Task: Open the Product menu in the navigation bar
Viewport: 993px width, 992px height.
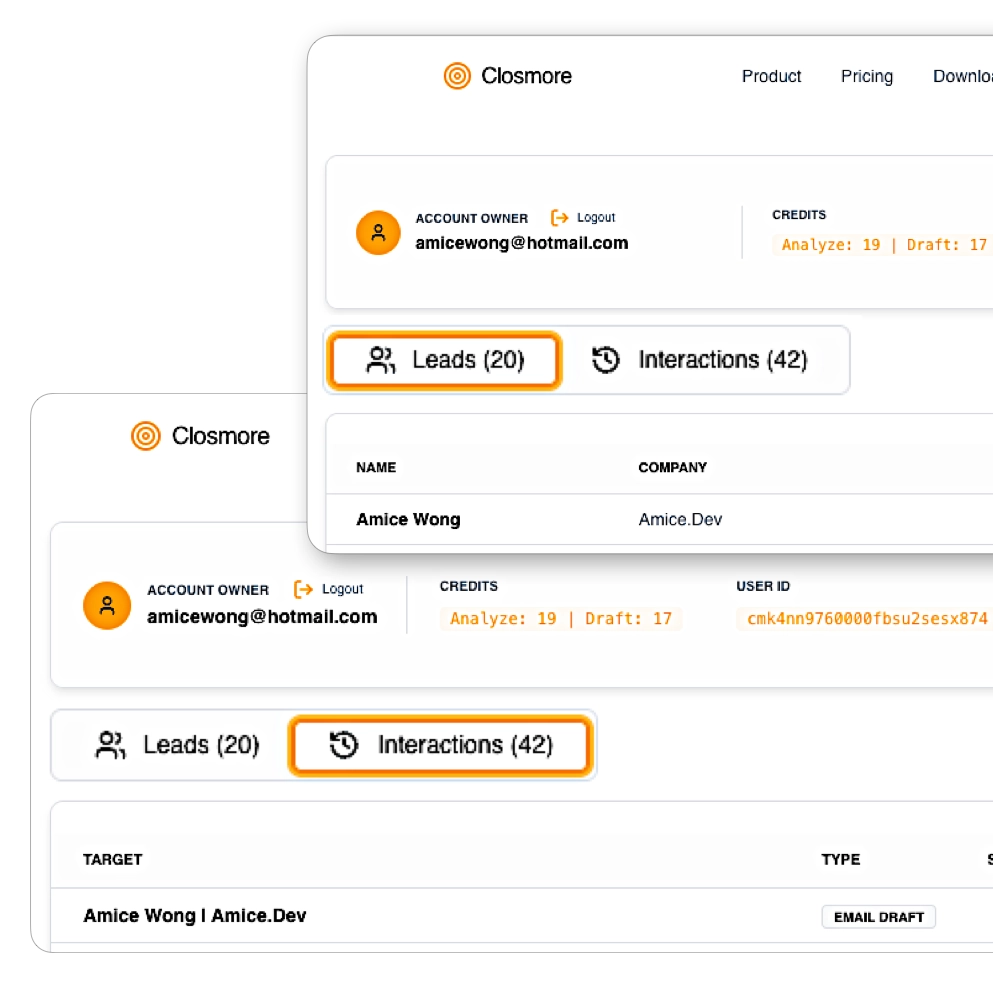Action: (771, 76)
